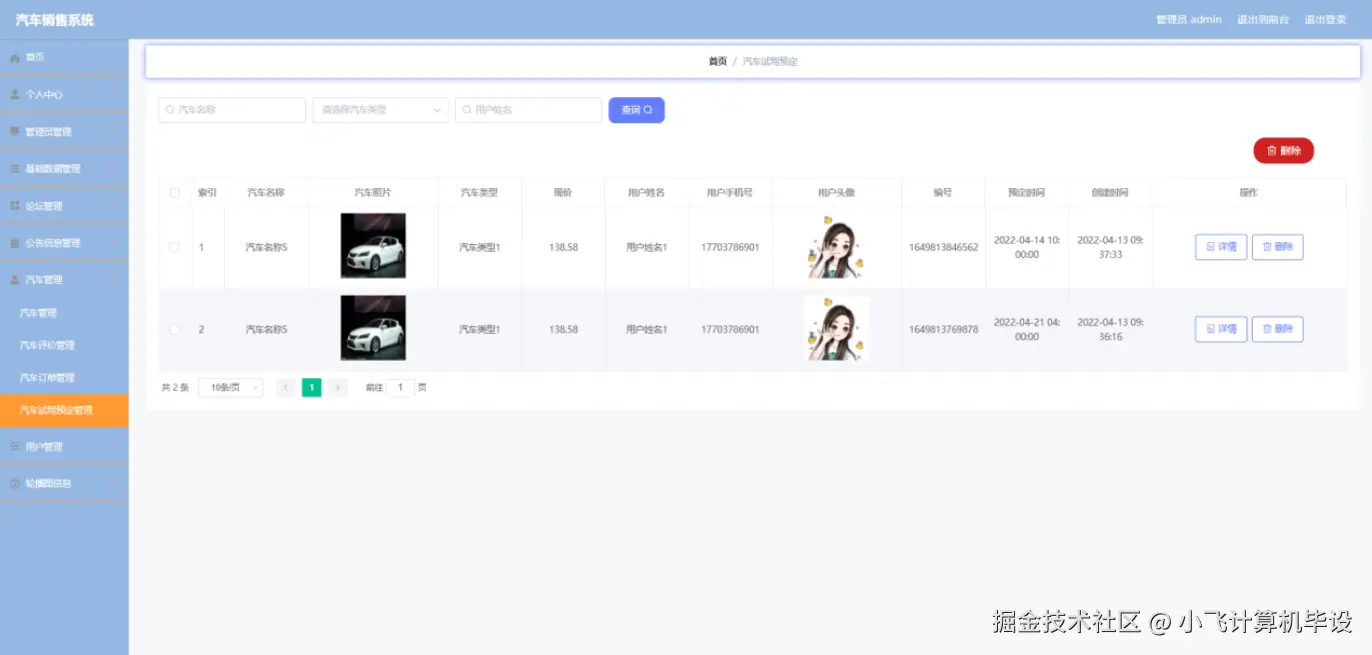The width and height of the screenshot is (1372, 655).
Task: Click the icon beside 管理员管理
Action: point(15,132)
